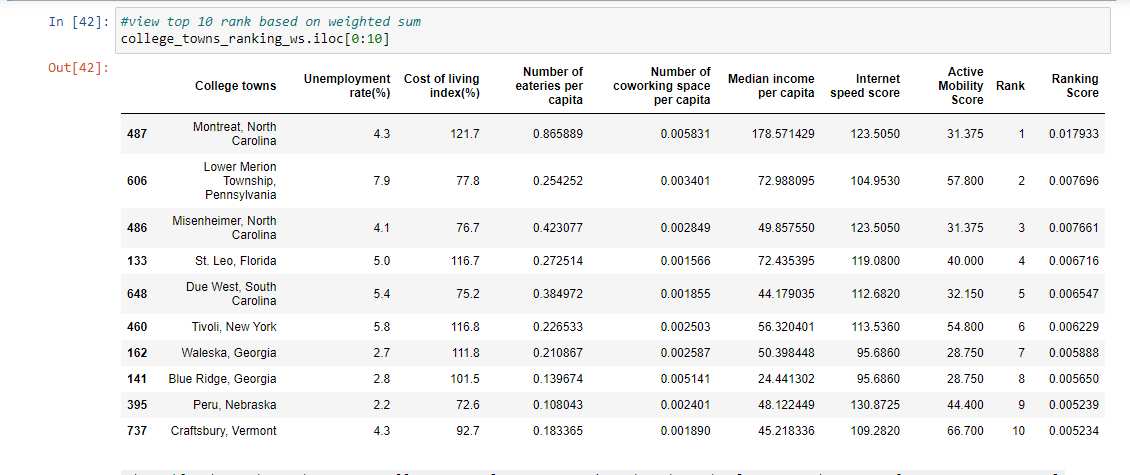The height and width of the screenshot is (475, 1130).
Task: Click 'Blue Ridge, Georgia' cell
Action: point(222,378)
